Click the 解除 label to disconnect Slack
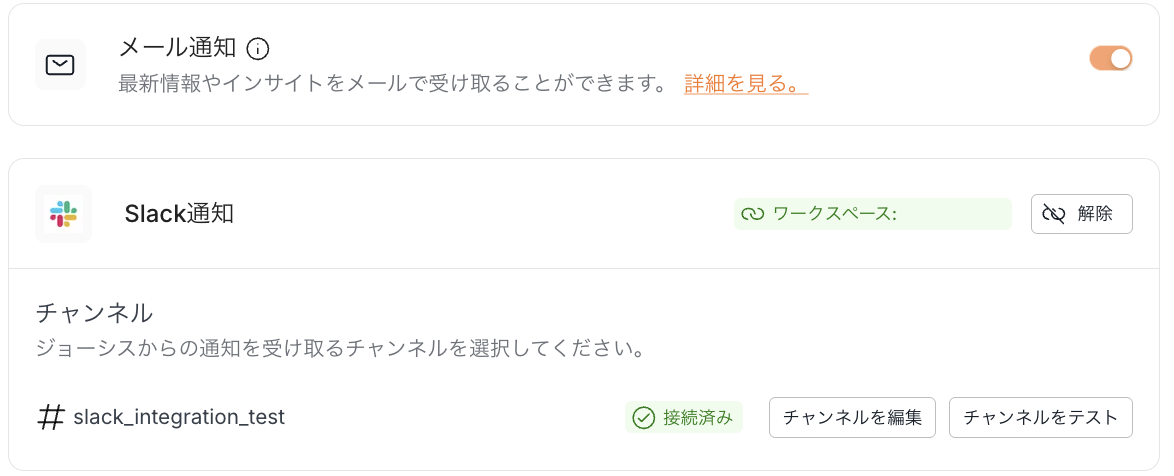This screenshot has width=1174, height=476. tap(1095, 214)
